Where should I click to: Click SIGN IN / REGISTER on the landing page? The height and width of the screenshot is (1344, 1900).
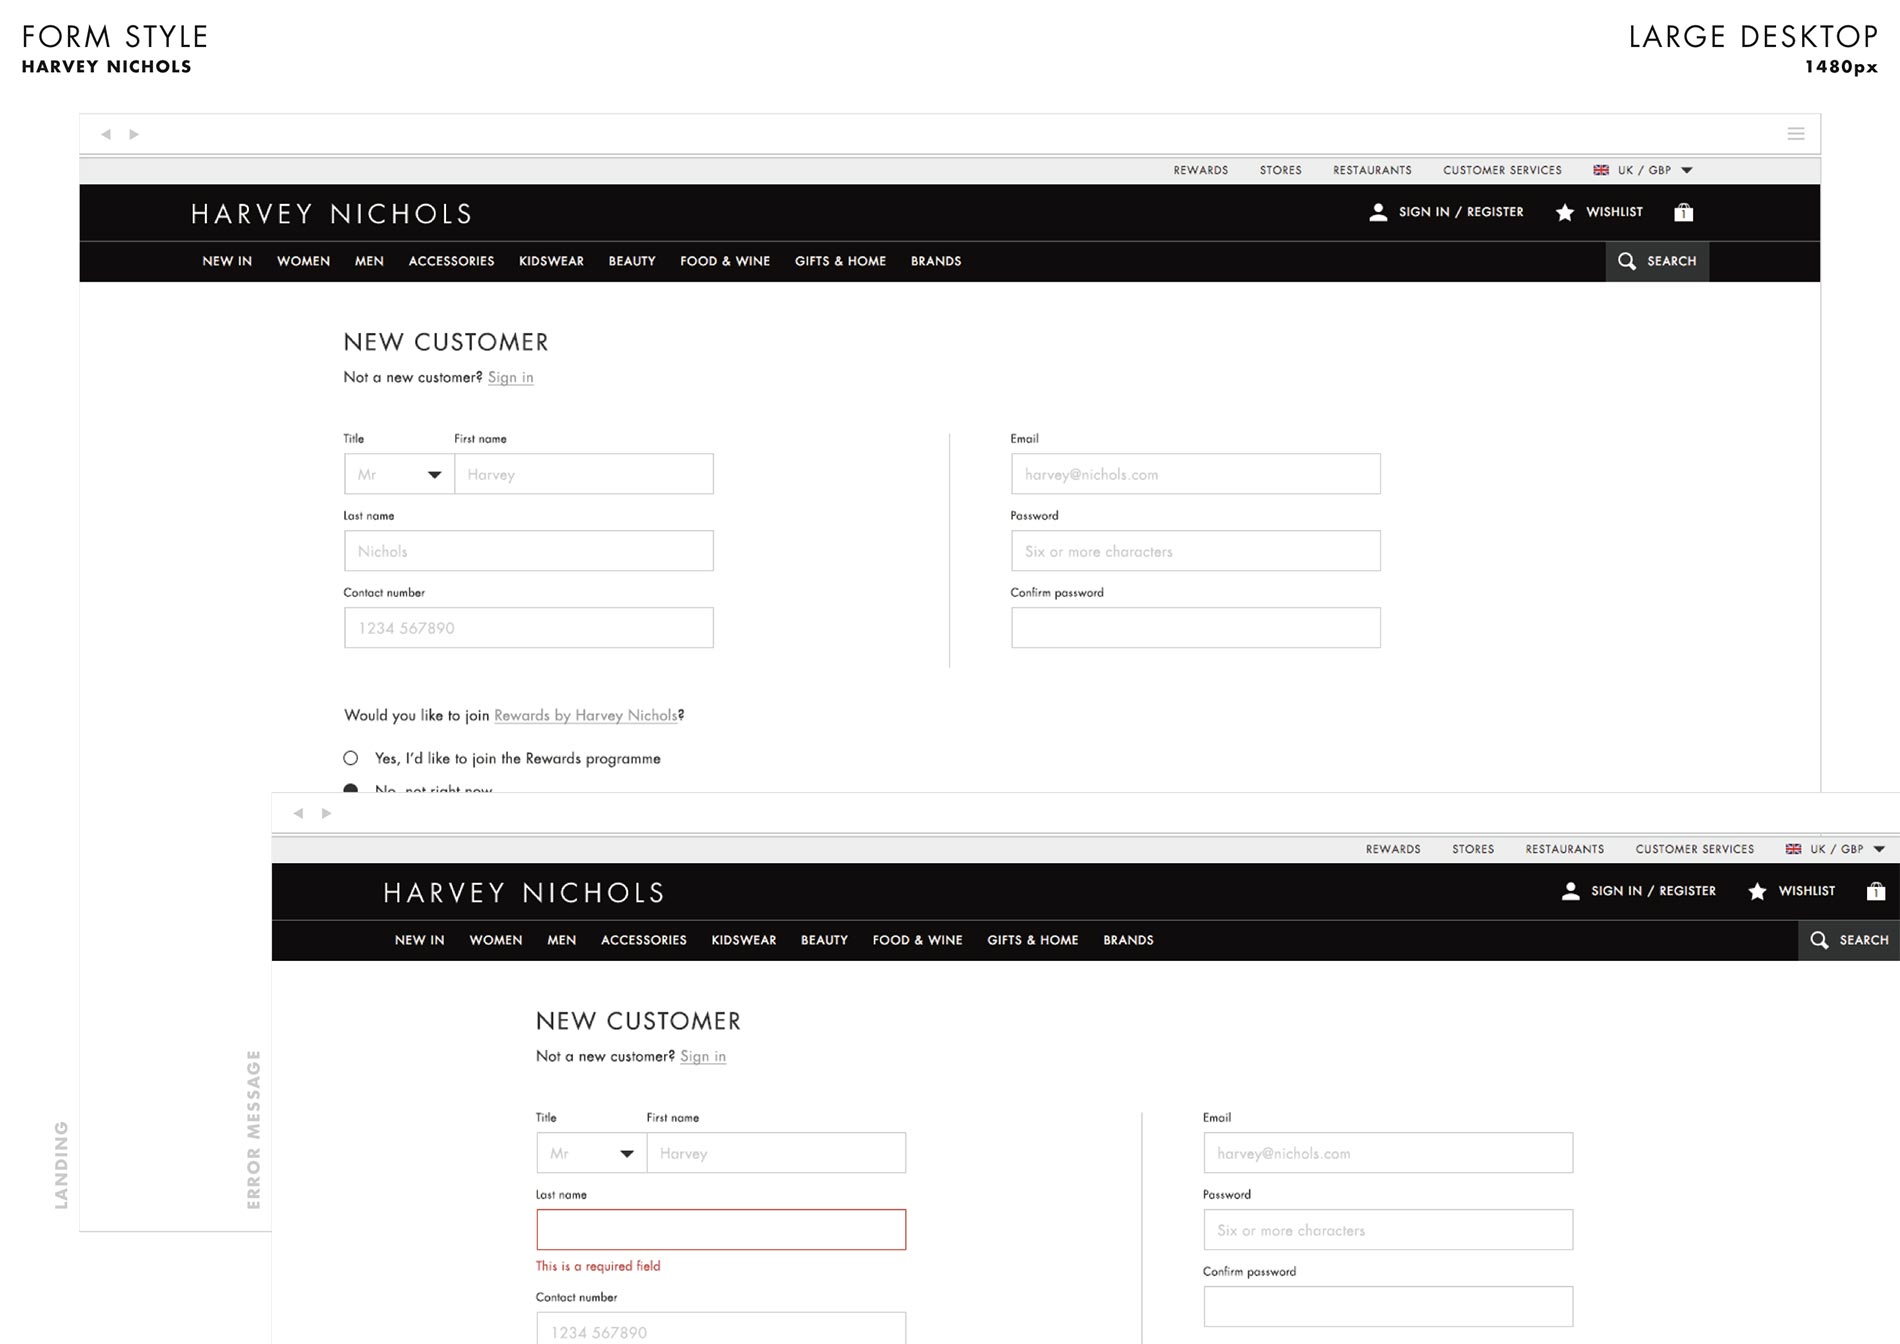coord(1461,212)
